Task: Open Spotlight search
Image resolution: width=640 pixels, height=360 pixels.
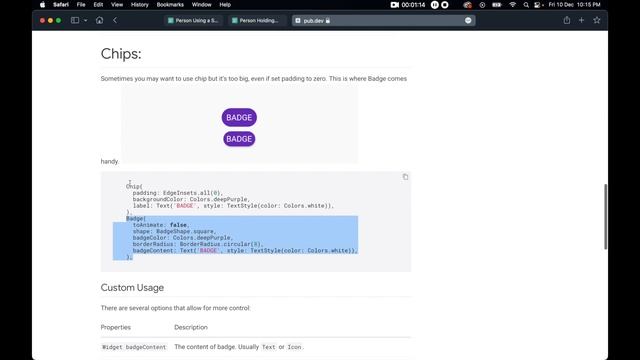Action: pyautogui.click(x=526, y=5)
